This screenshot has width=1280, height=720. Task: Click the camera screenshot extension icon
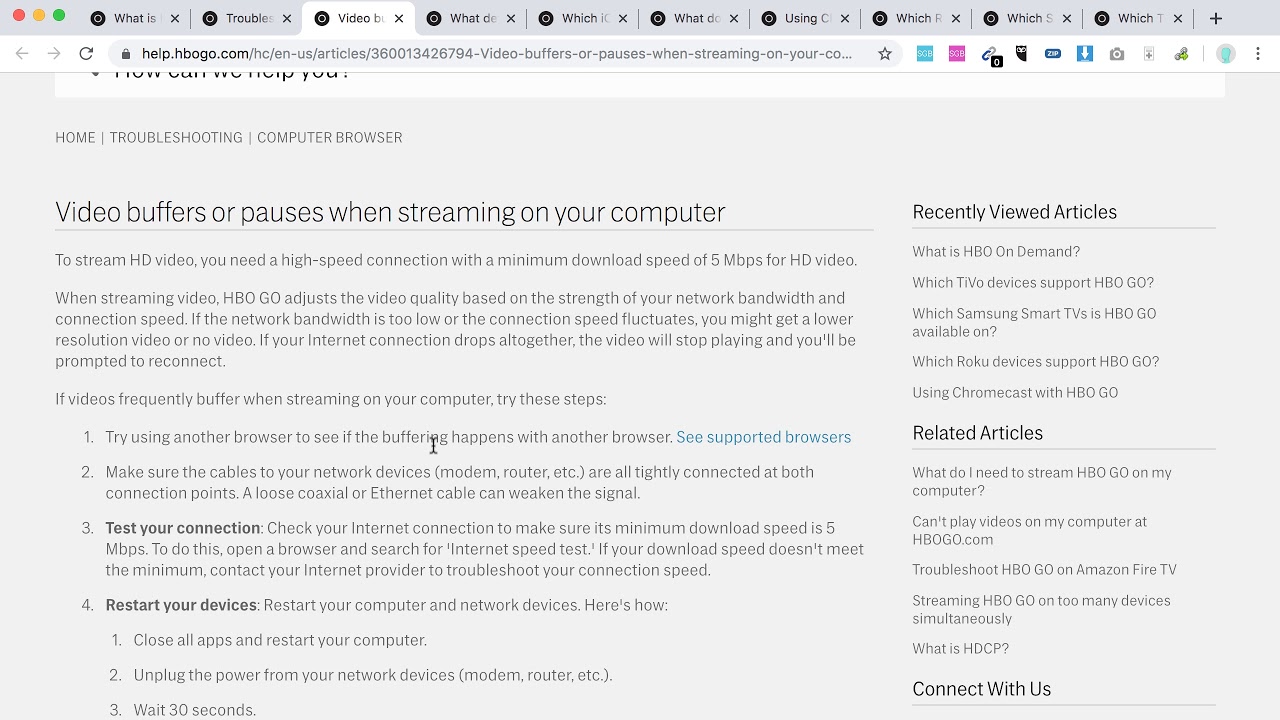(x=1117, y=54)
